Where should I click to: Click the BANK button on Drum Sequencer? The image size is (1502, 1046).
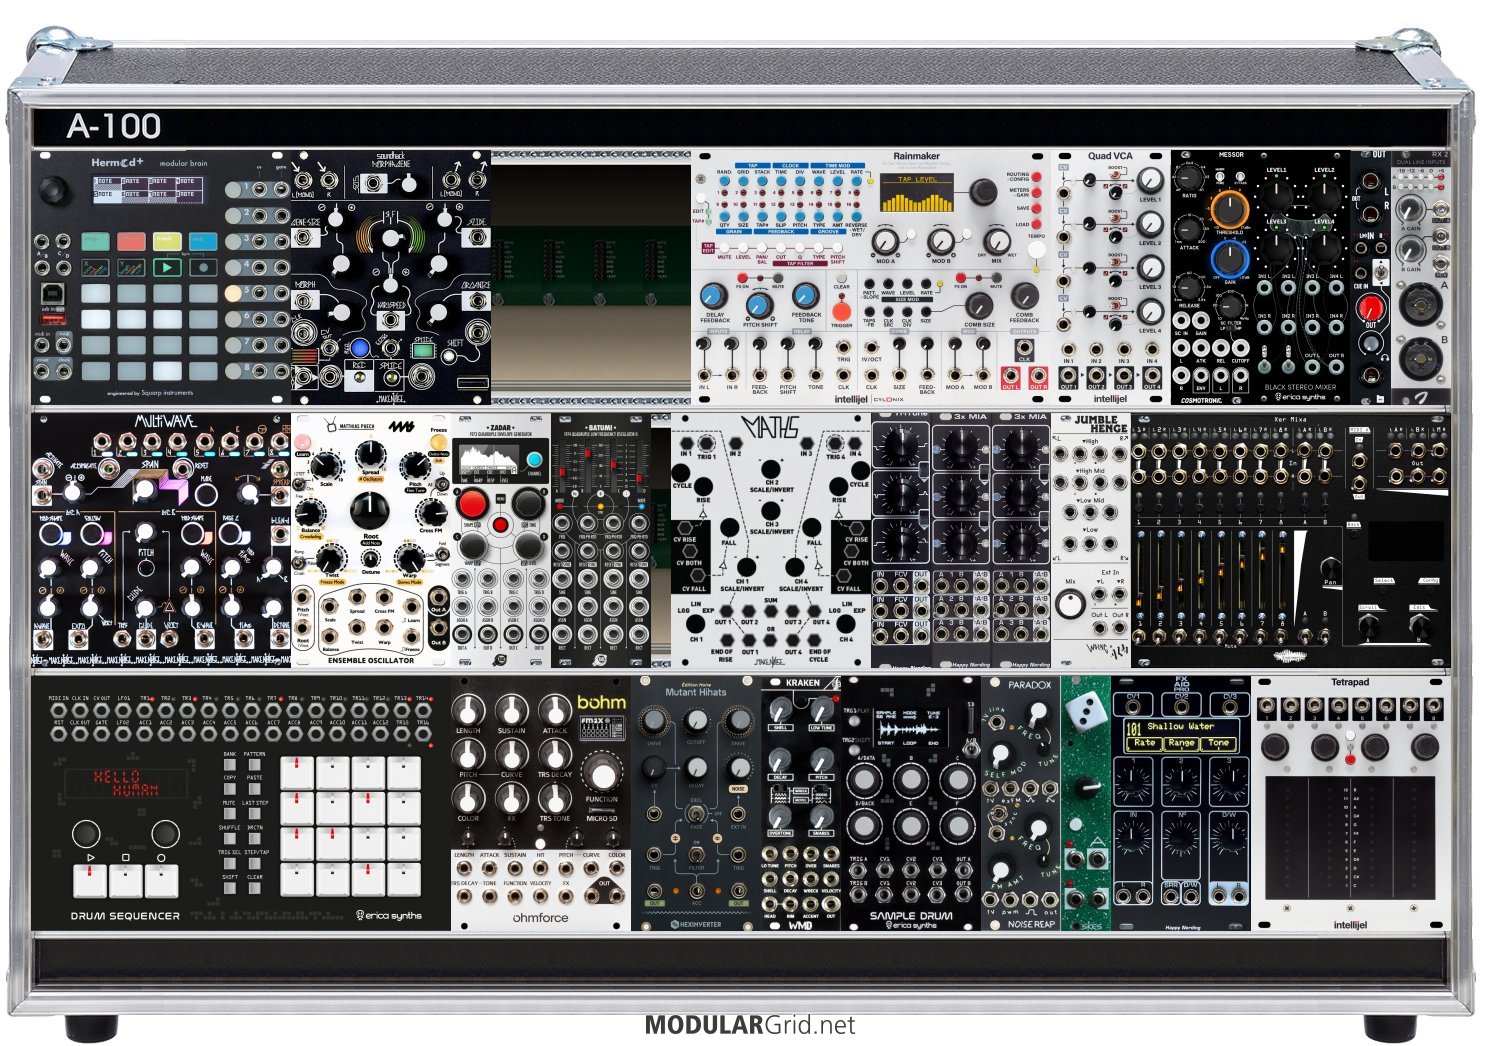(x=229, y=765)
